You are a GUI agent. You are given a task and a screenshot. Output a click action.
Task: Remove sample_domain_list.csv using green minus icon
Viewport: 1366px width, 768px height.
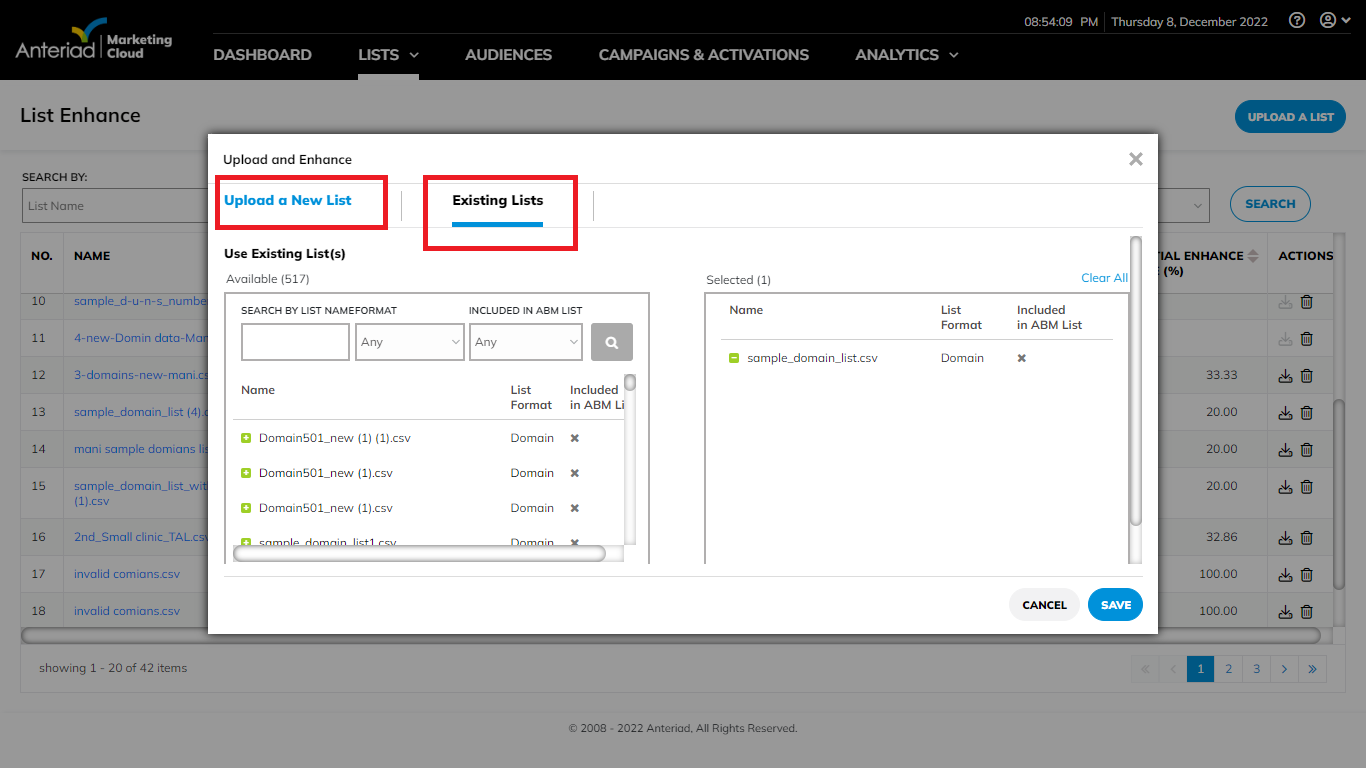pos(734,358)
